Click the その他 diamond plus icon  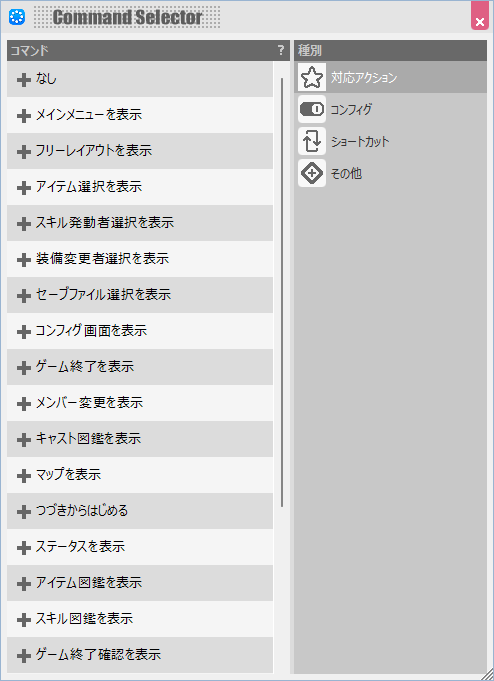coord(312,174)
